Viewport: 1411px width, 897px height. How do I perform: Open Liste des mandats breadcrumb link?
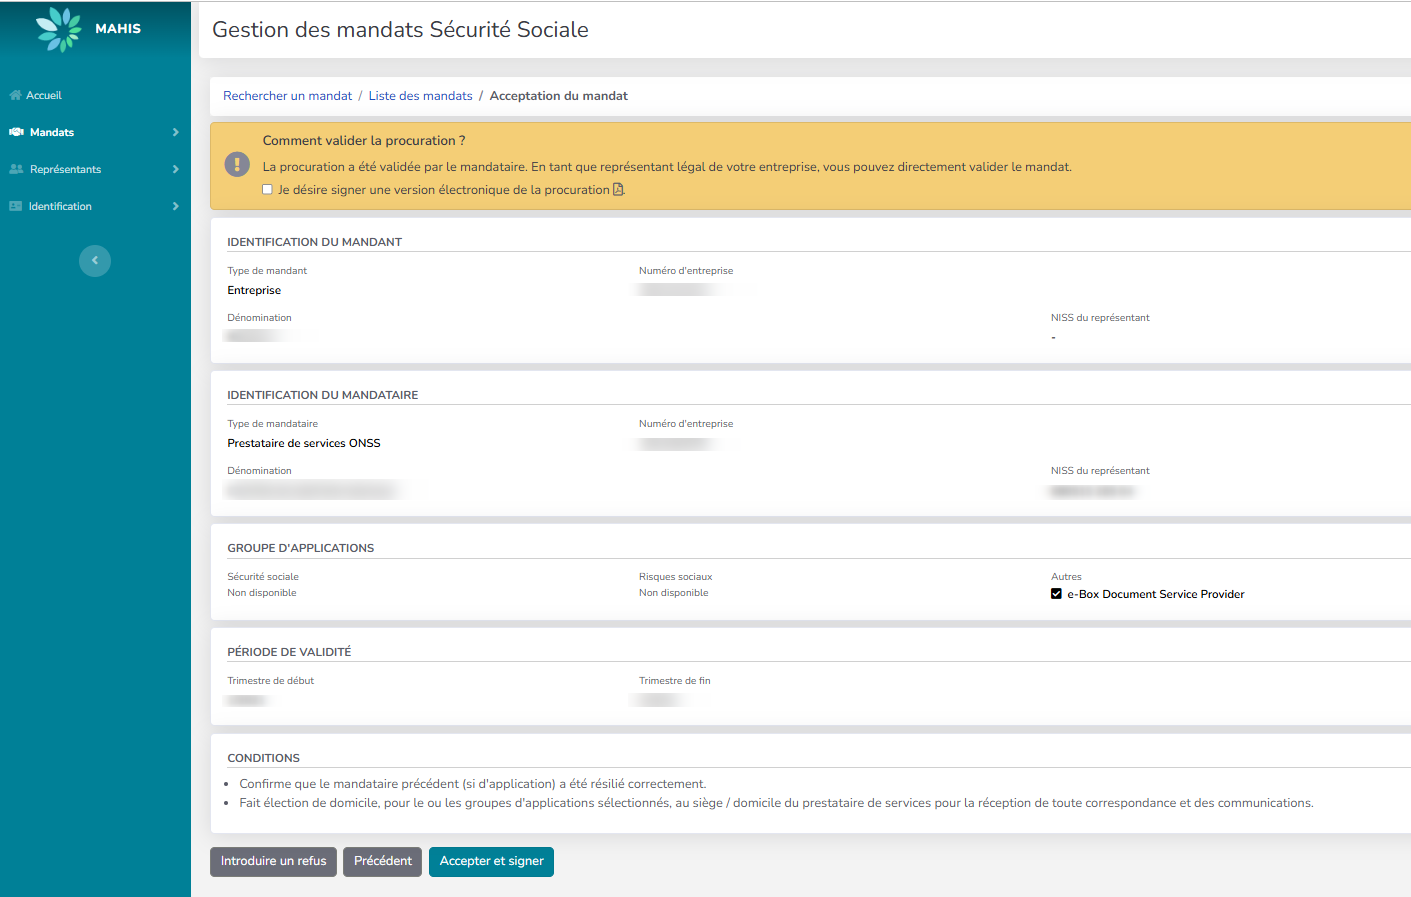[420, 96]
